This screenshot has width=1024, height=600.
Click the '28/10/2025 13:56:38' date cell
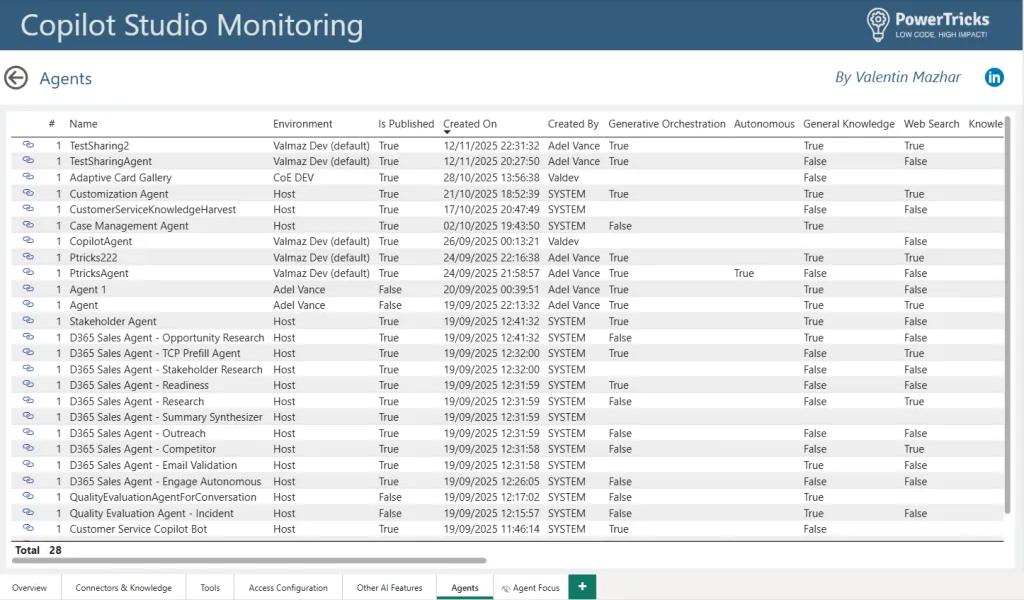492,177
